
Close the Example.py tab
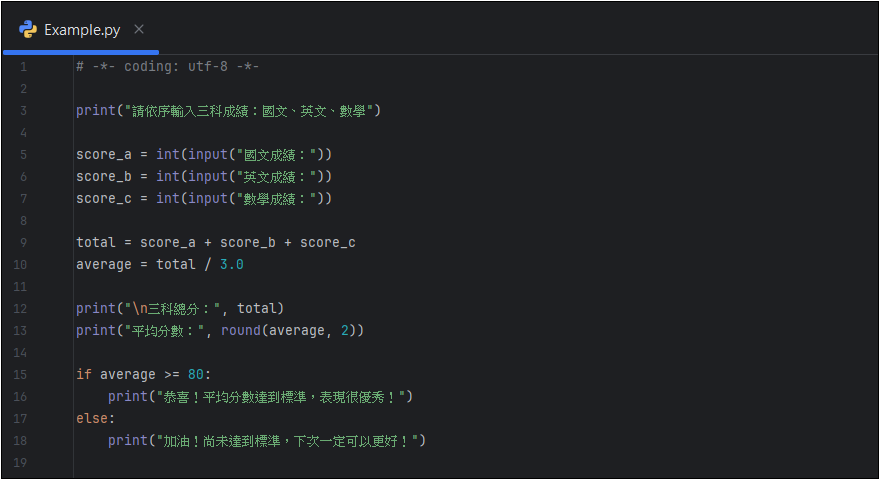point(139,29)
